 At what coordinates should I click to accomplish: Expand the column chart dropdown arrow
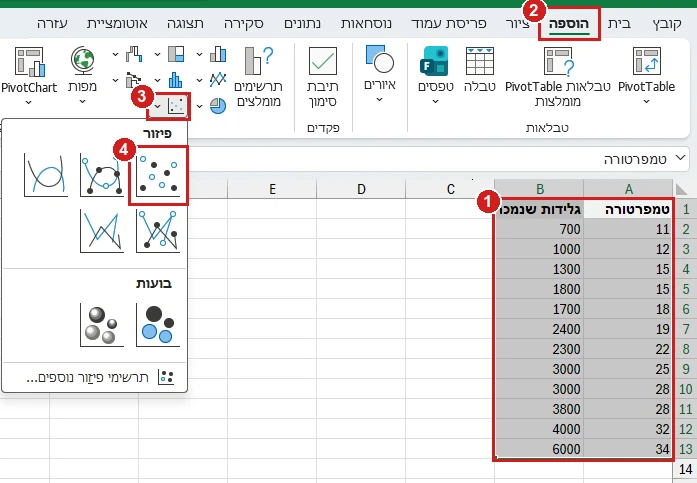tap(200, 55)
